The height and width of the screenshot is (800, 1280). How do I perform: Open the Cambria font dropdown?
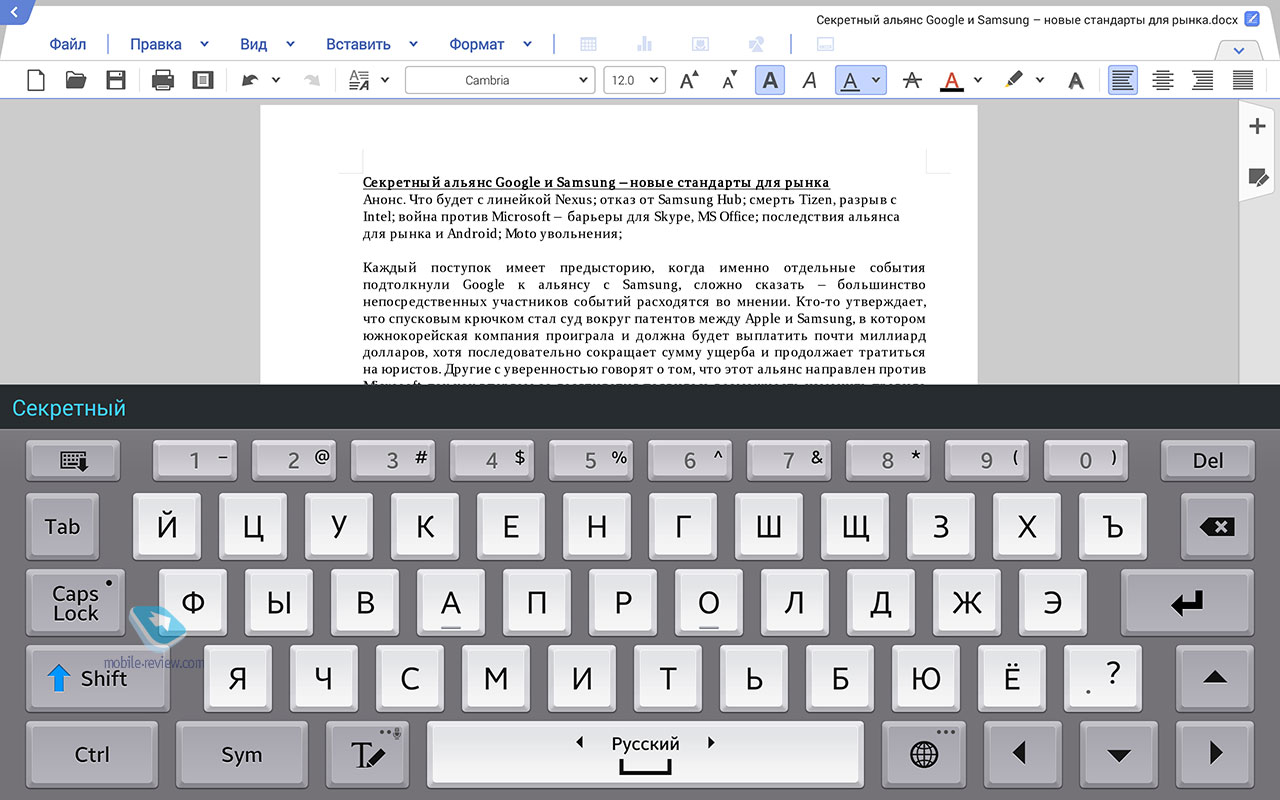click(x=499, y=80)
